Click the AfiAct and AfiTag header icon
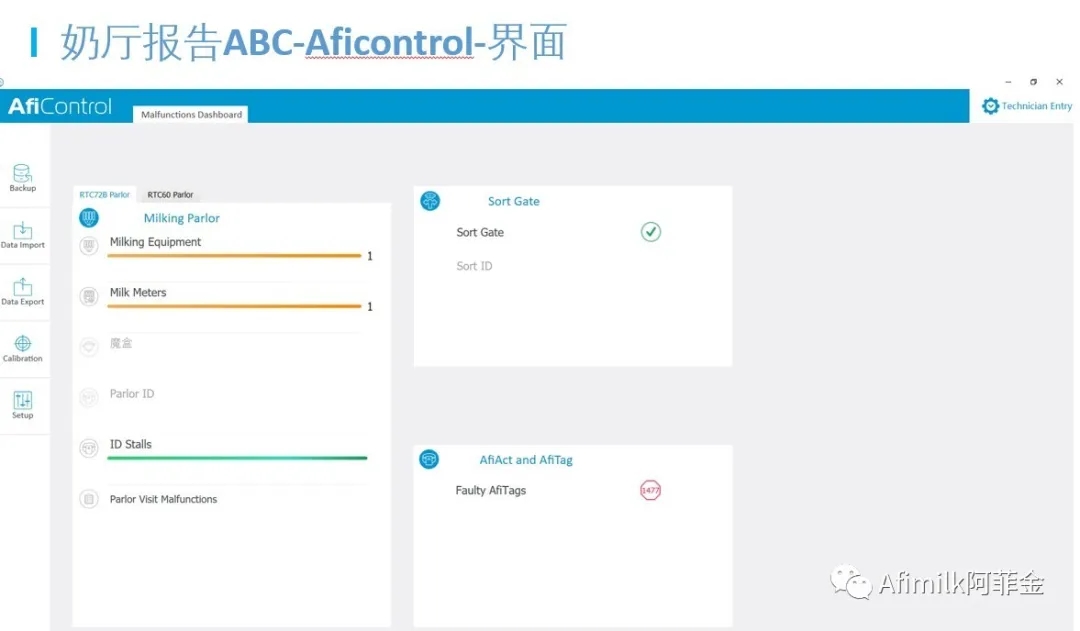Screen dimensions: 1080x631 click(x=429, y=459)
